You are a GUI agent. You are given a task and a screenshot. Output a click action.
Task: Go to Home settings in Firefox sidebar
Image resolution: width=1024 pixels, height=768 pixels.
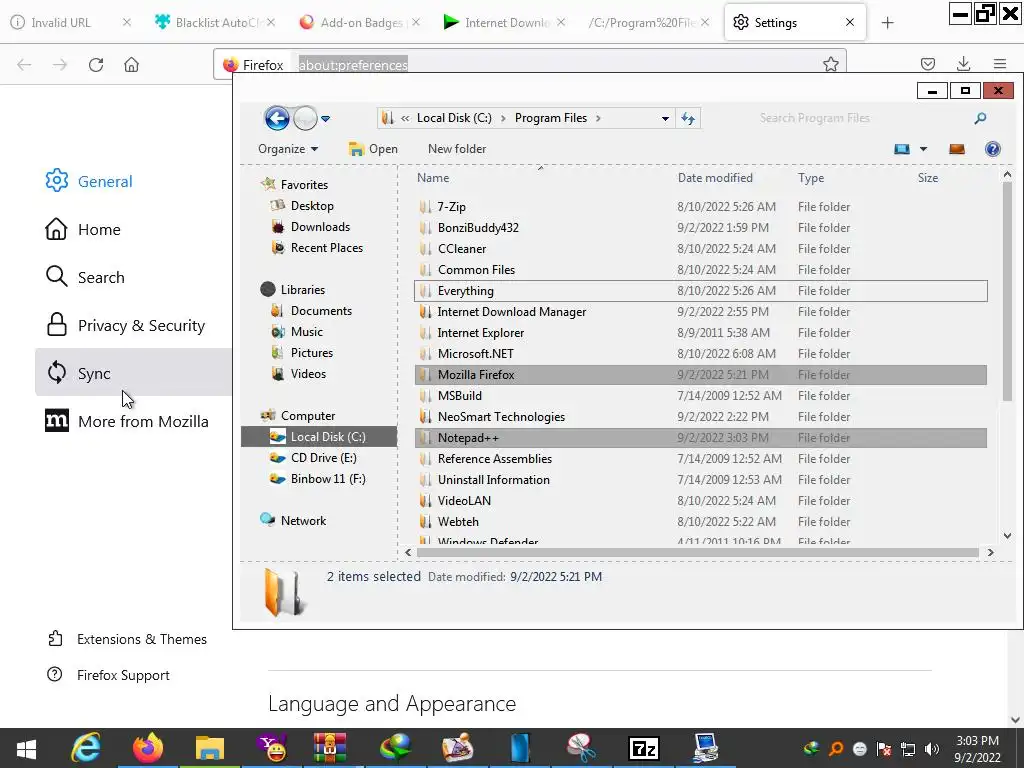coord(83,229)
